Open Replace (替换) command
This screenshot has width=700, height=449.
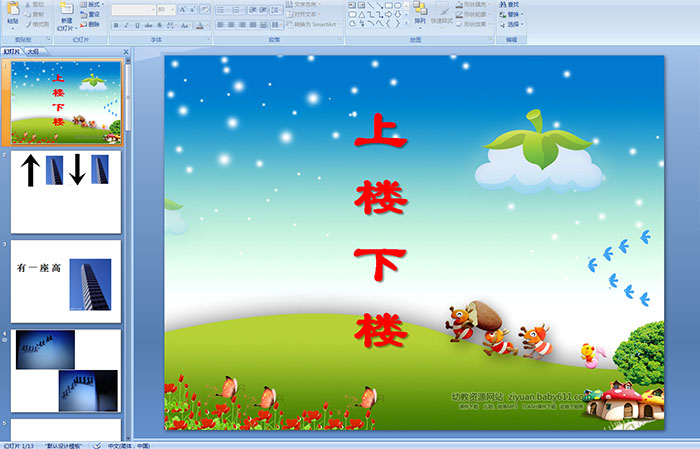(x=511, y=14)
